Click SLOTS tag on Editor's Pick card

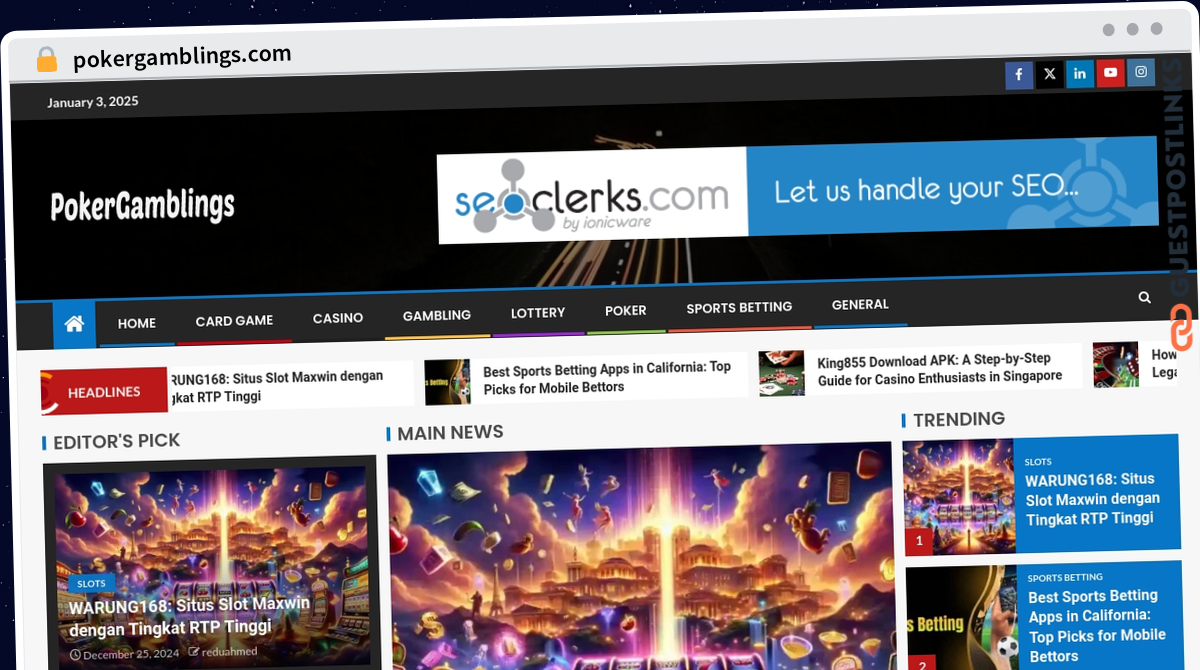pyautogui.click(x=92, y=583)
